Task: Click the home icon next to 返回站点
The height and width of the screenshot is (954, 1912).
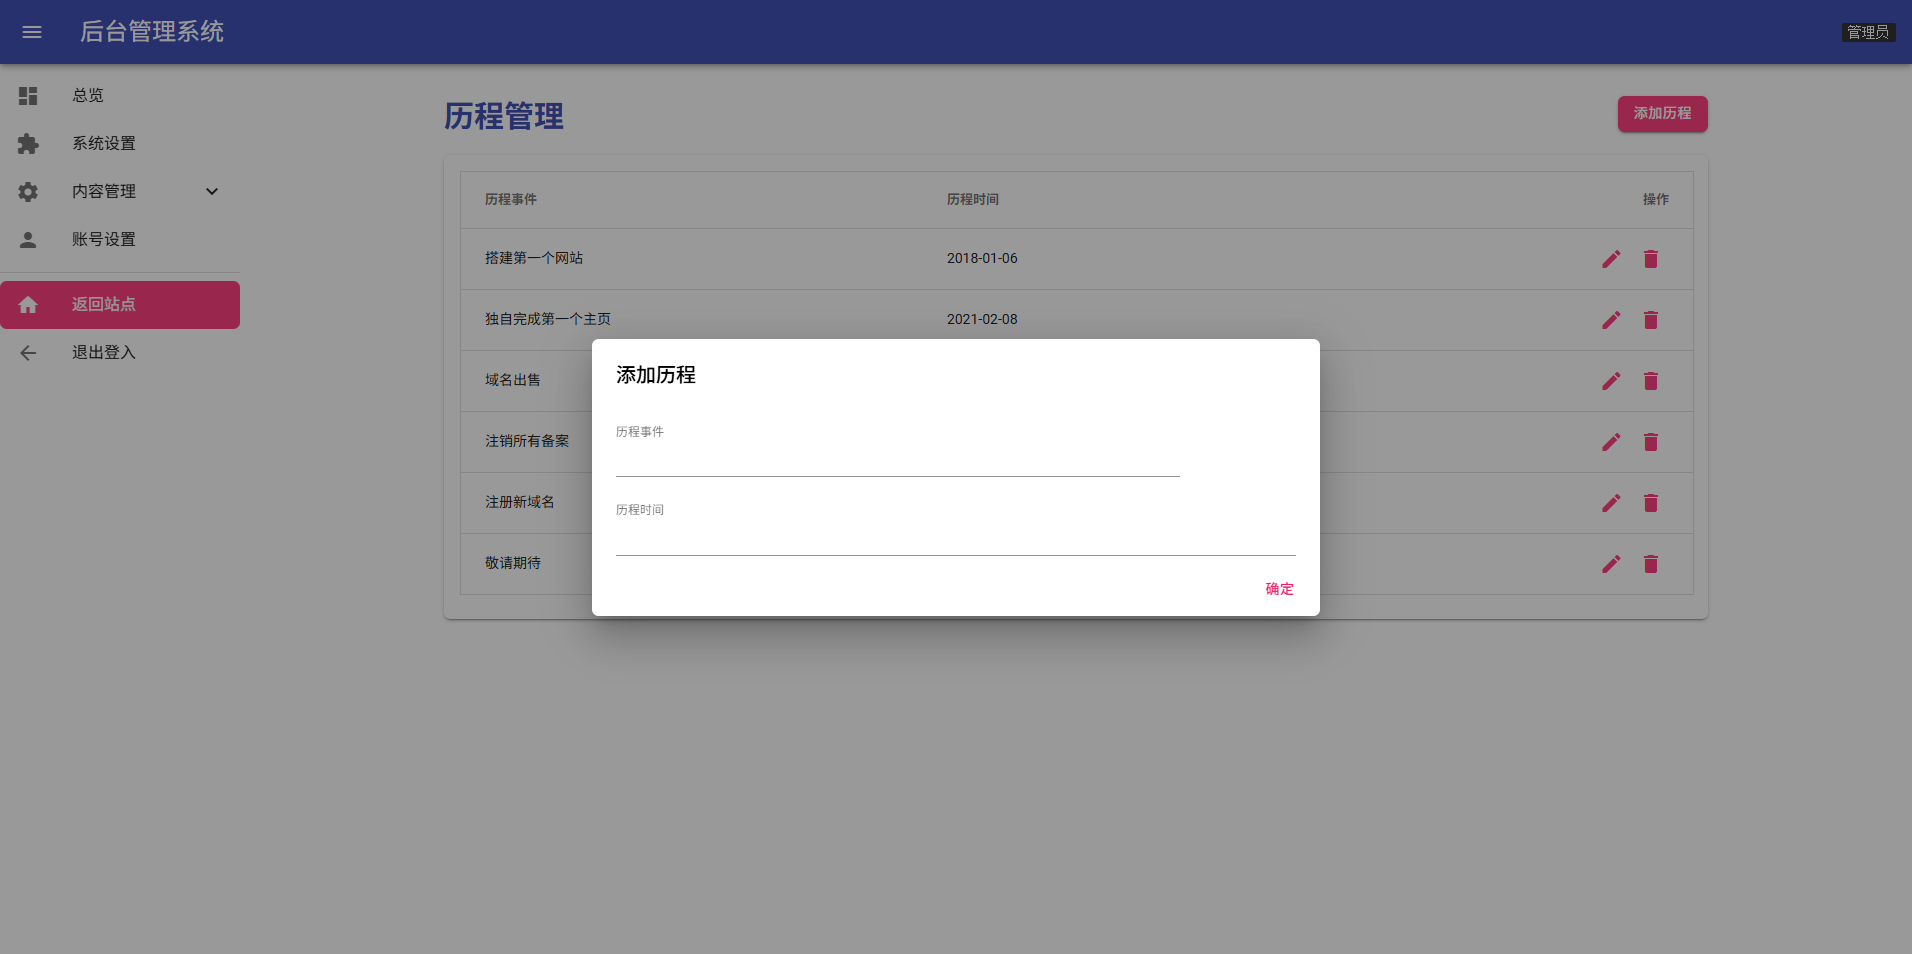Action: point(27,304)
